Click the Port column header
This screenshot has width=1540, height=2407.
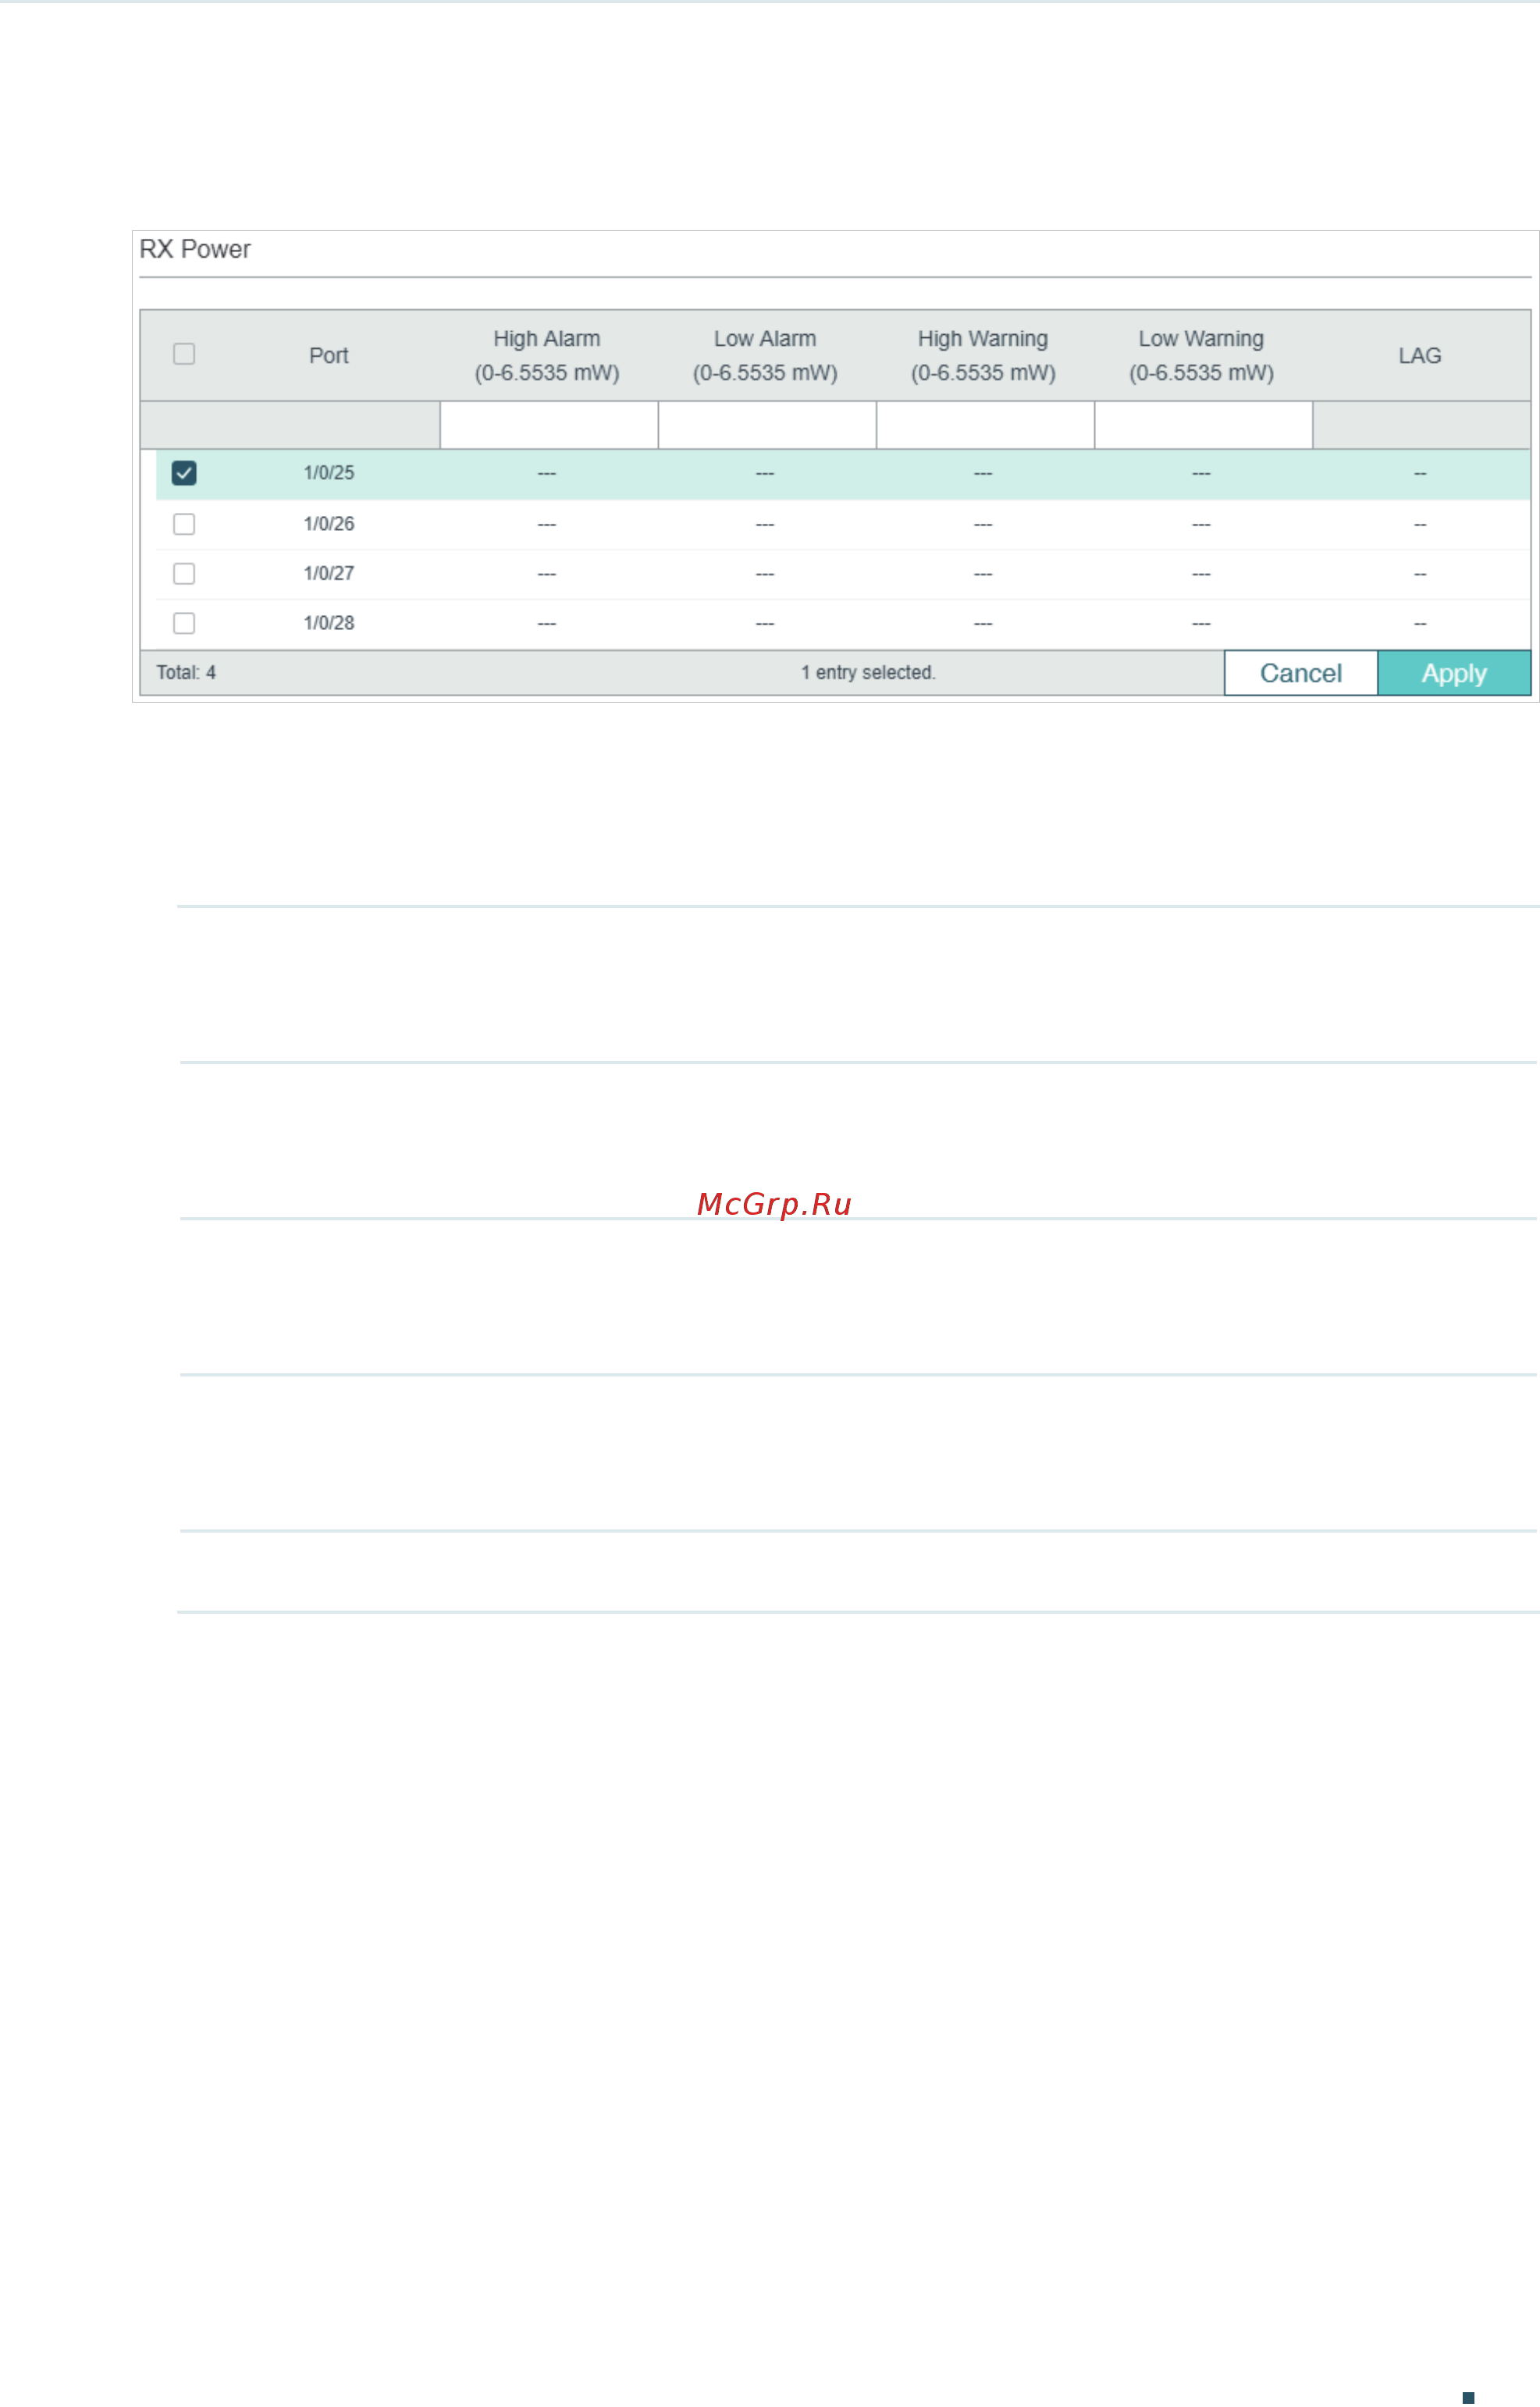pyautogui.click(x=329, y=356)
